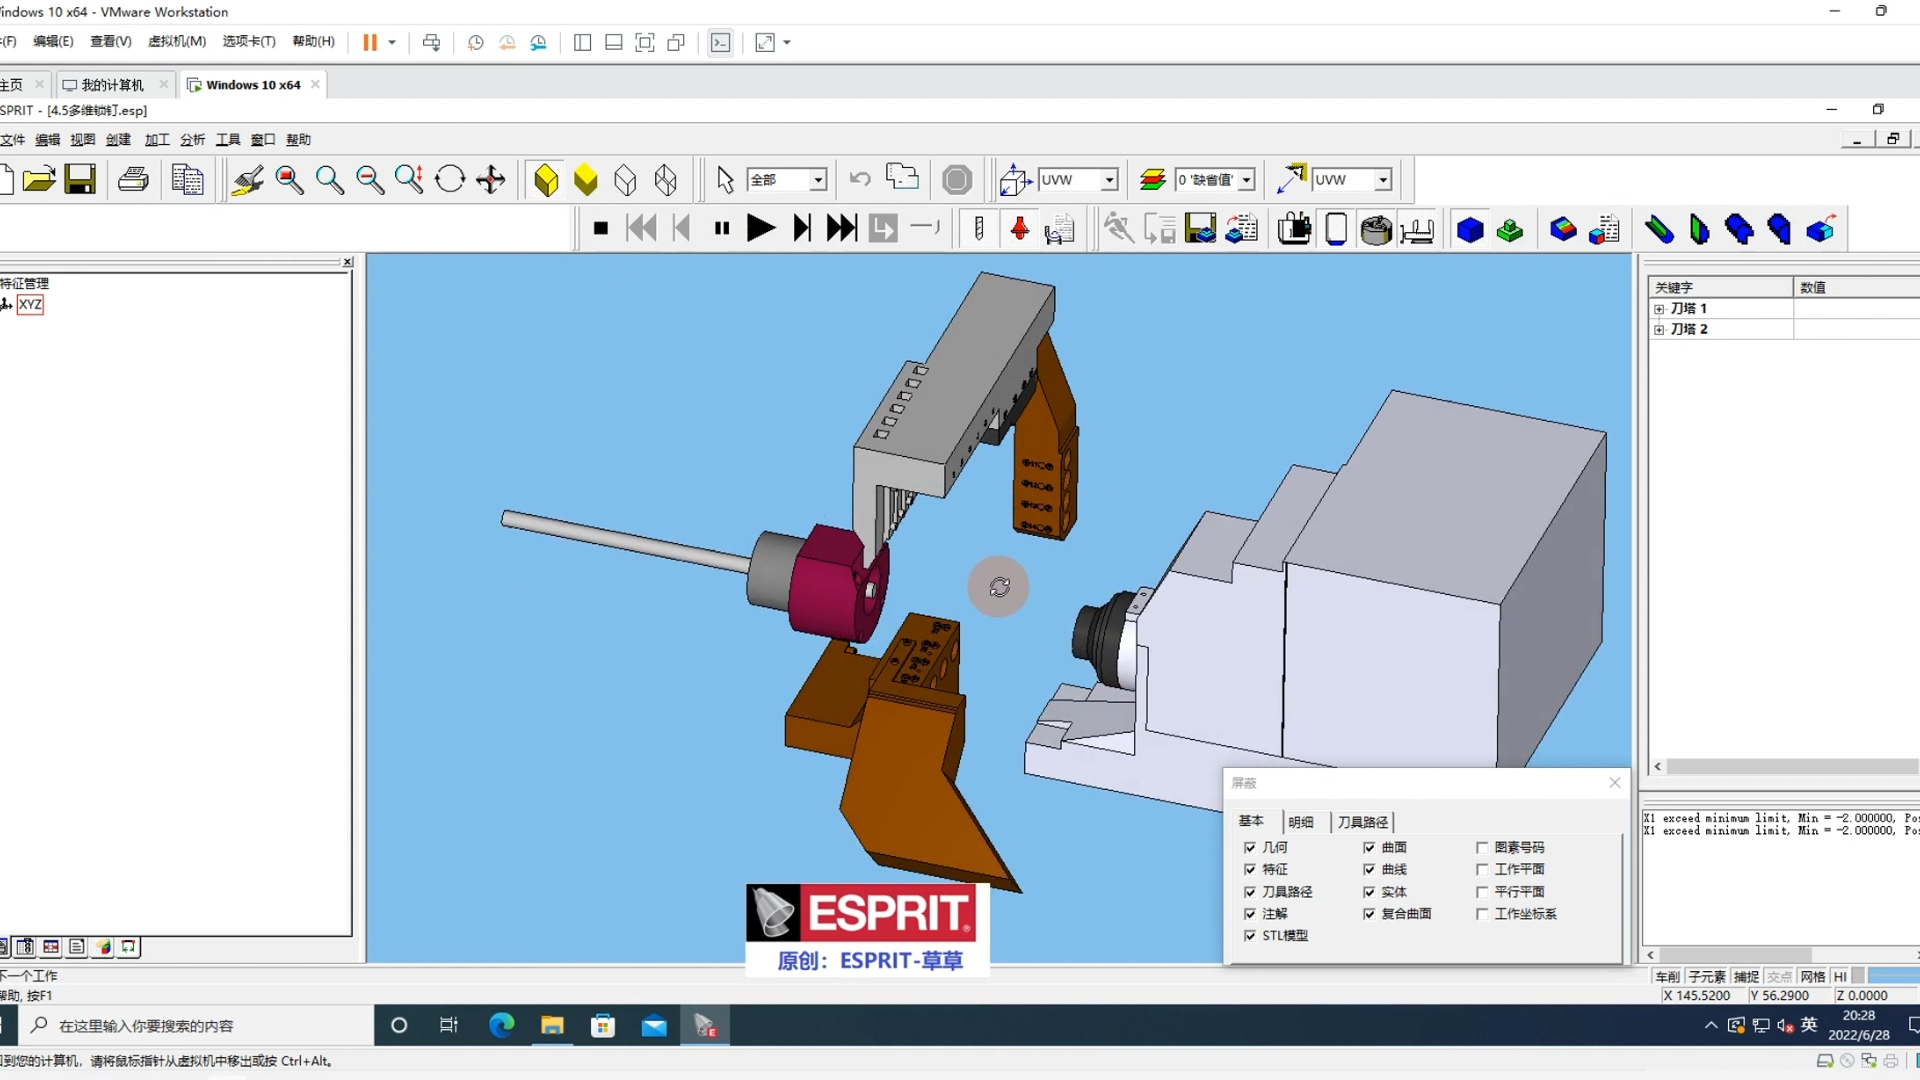This screenshot has width=1920, height=1080.
Task: Uncheck the 几何 checkbox
Action: tap(1250, 847)
